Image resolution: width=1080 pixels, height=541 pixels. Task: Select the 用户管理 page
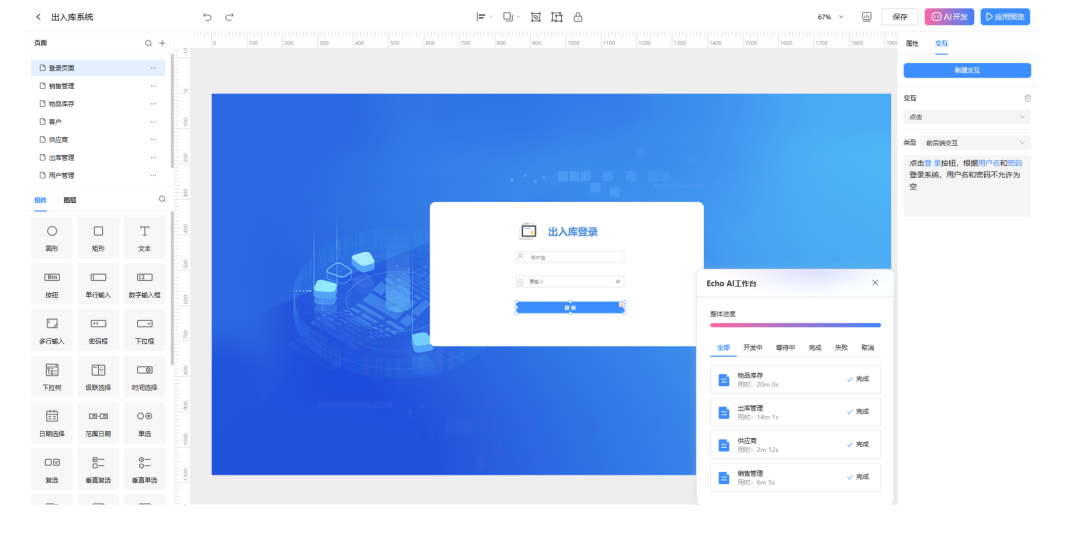[x=98, y=175]
